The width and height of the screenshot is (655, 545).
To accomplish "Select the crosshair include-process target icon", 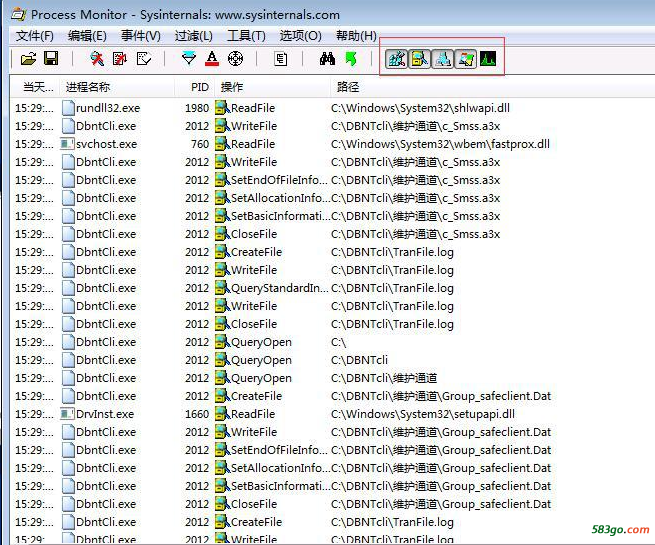I will pyautogui.click(x=235, y=59).
